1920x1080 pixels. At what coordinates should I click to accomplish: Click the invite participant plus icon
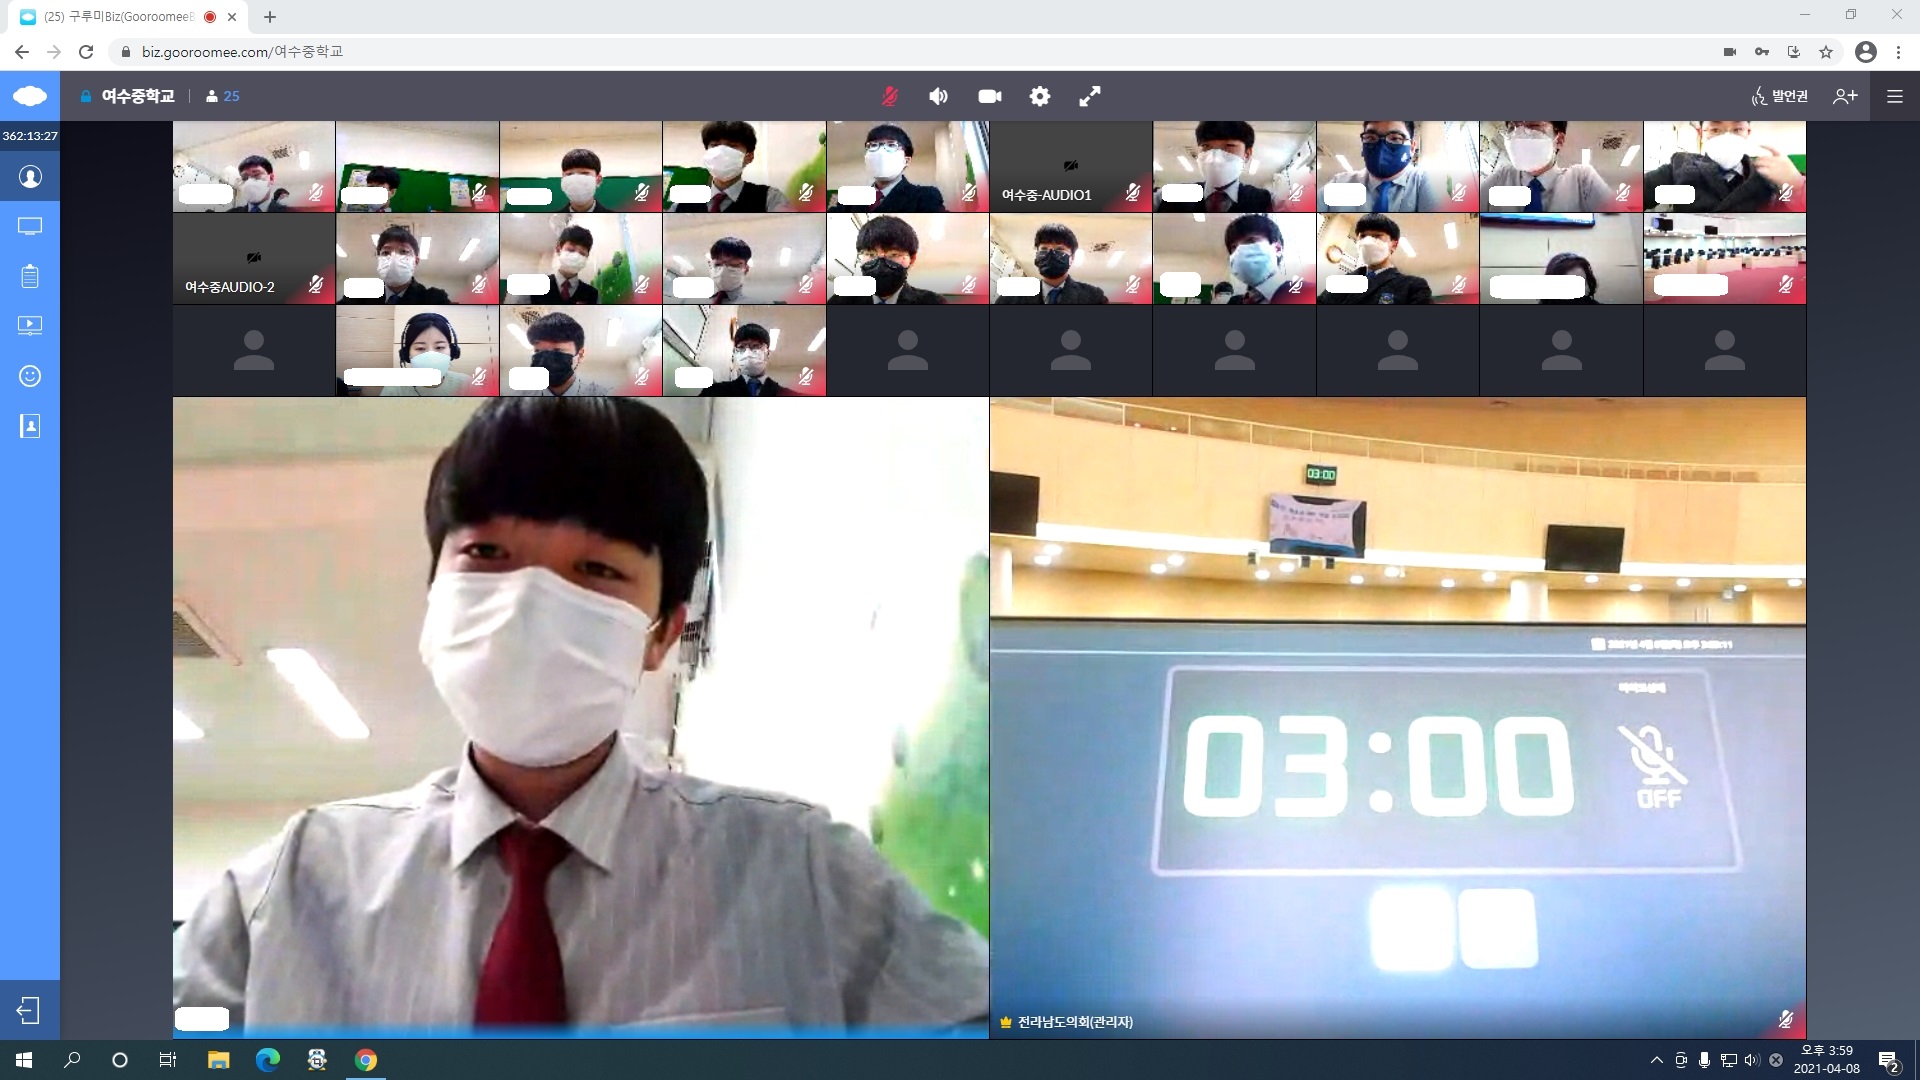pos(1845,96)
